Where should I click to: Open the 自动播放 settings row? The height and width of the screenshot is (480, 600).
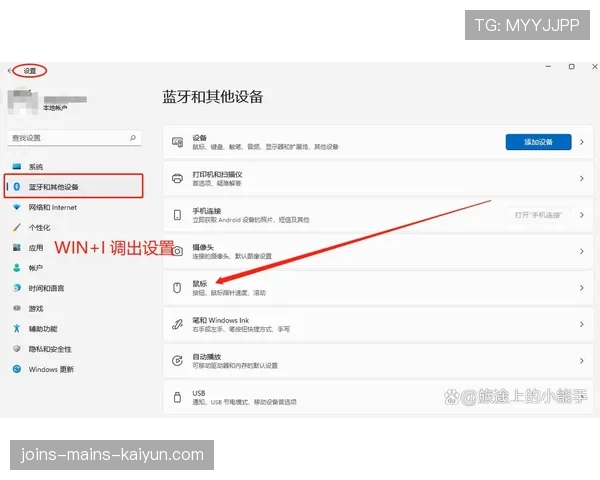pyautogui.click(x=378, y=361)
